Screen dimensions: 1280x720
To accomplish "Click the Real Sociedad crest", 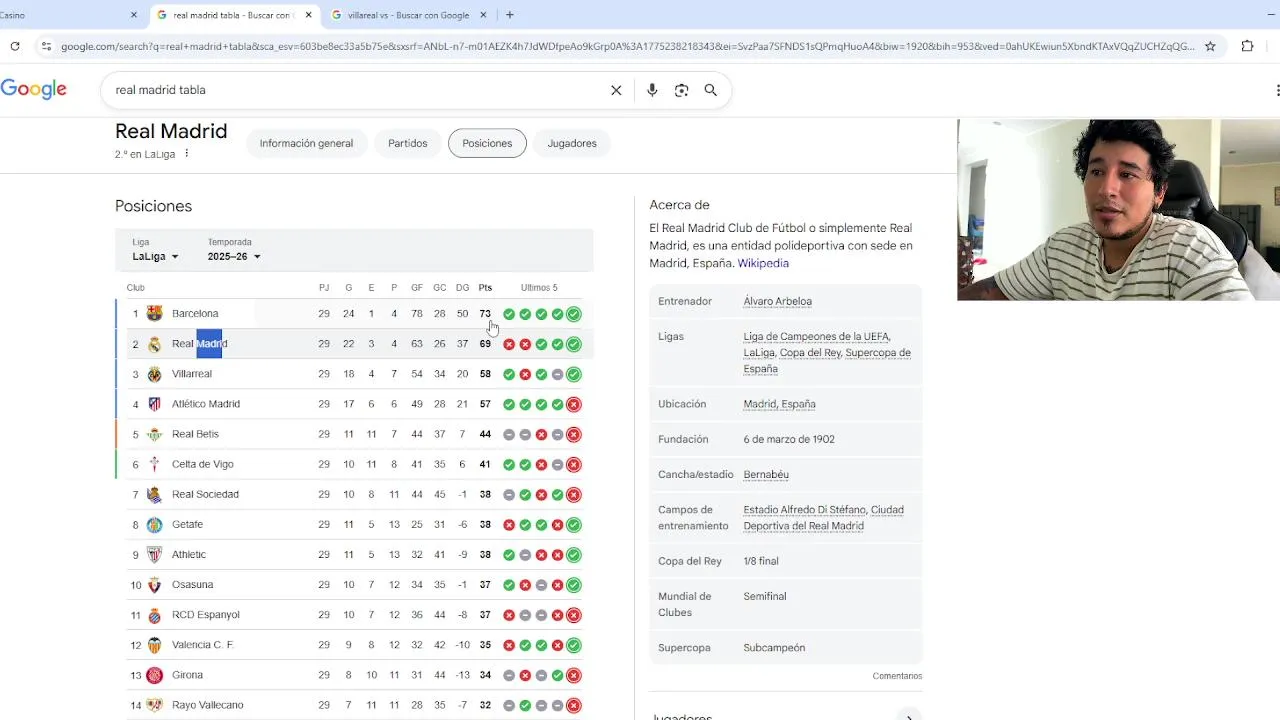I will click(154, 494).
